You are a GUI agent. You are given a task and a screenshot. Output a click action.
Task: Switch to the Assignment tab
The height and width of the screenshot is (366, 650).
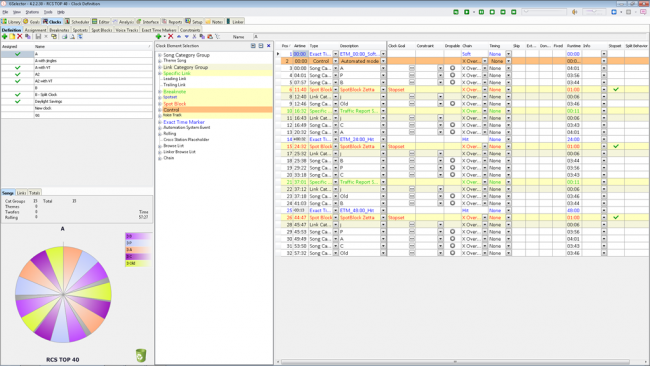(35, 30)
